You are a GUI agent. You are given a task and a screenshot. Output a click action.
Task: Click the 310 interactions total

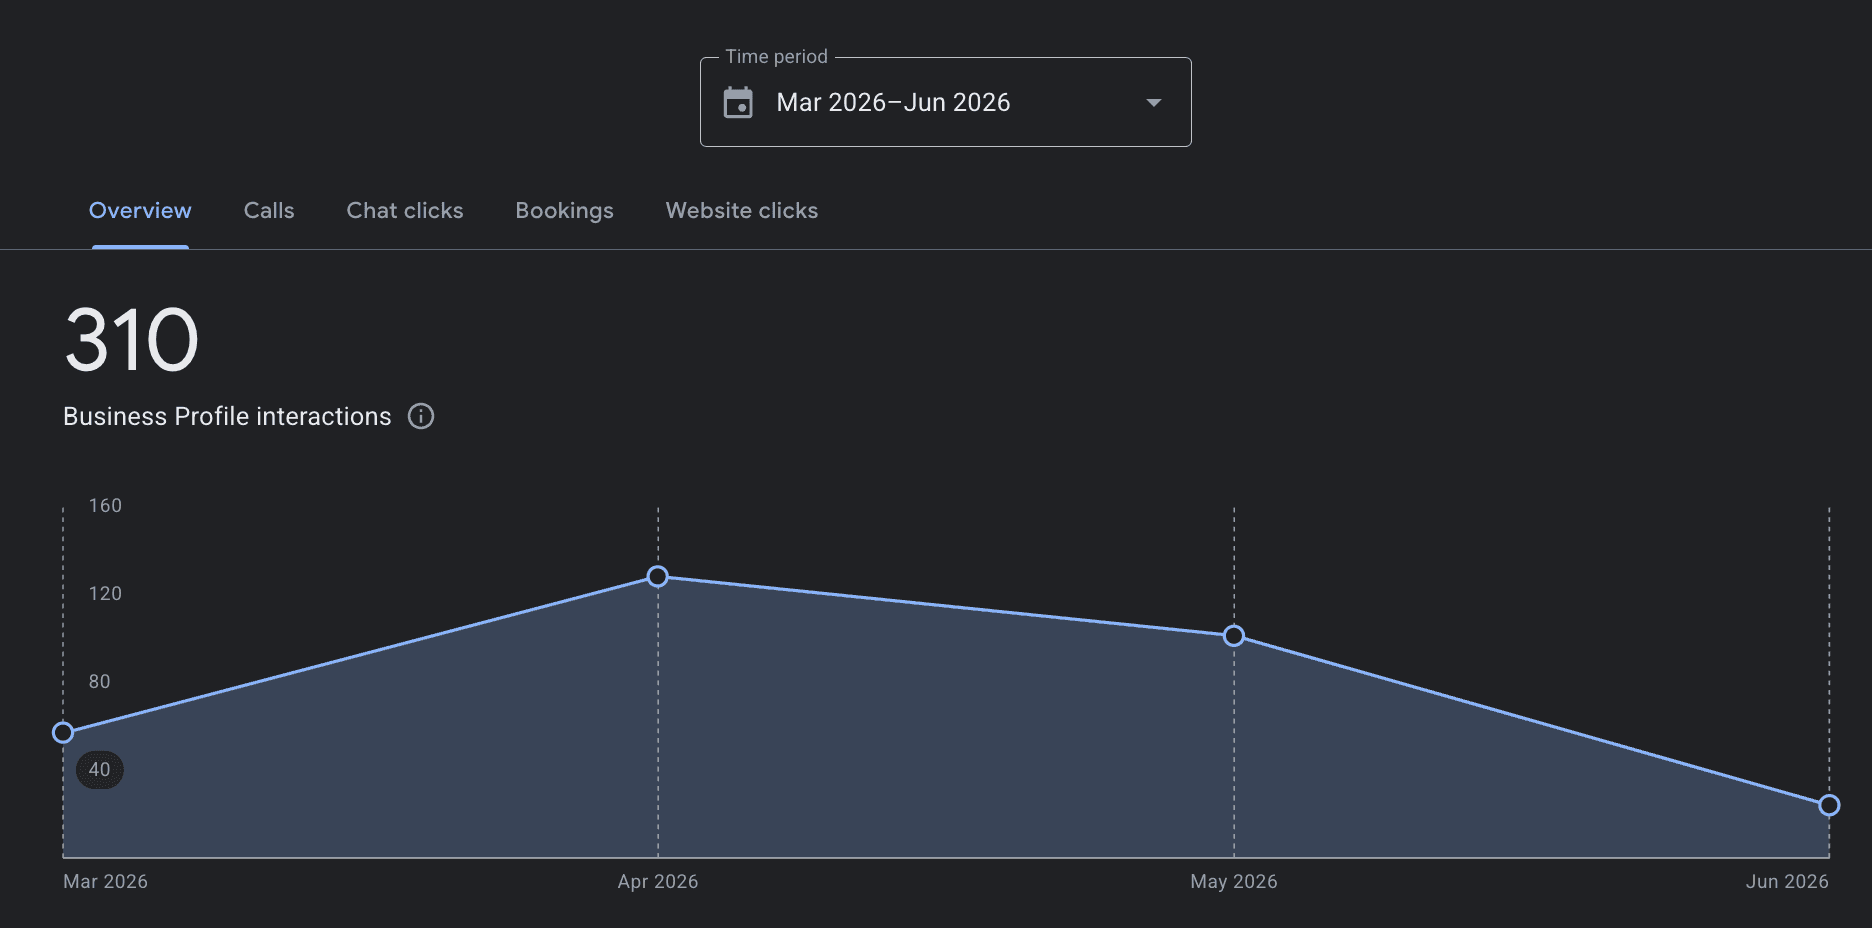point(132,340)
